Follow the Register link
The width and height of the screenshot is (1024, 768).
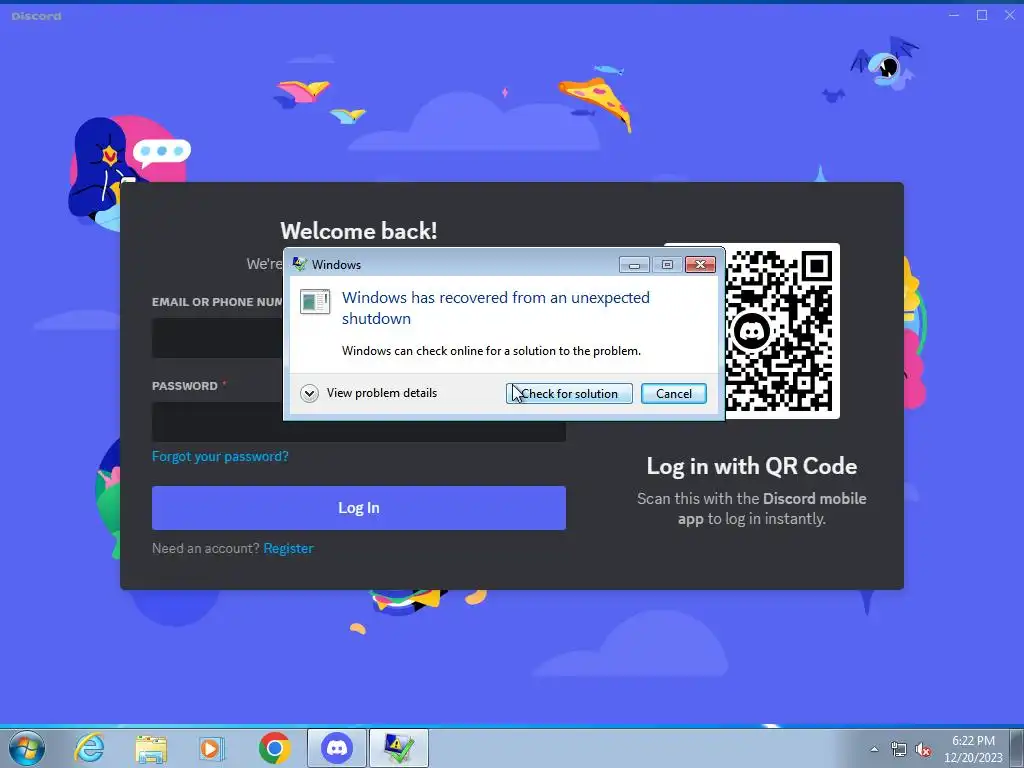289,548
